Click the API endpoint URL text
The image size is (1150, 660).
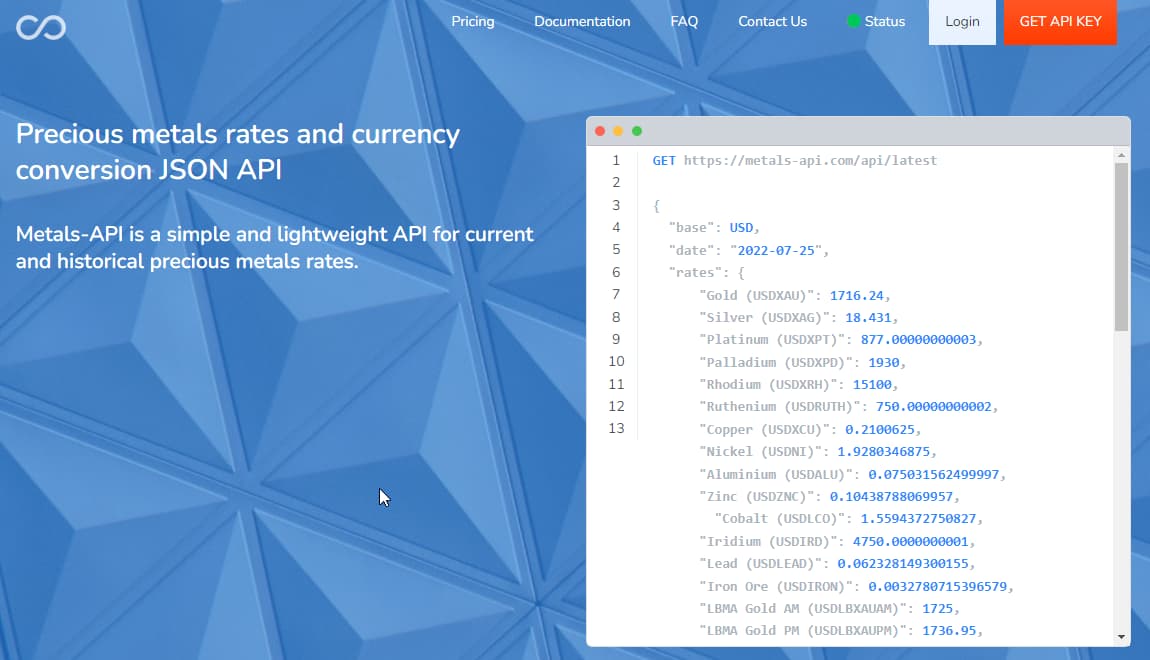coord(810,161)
